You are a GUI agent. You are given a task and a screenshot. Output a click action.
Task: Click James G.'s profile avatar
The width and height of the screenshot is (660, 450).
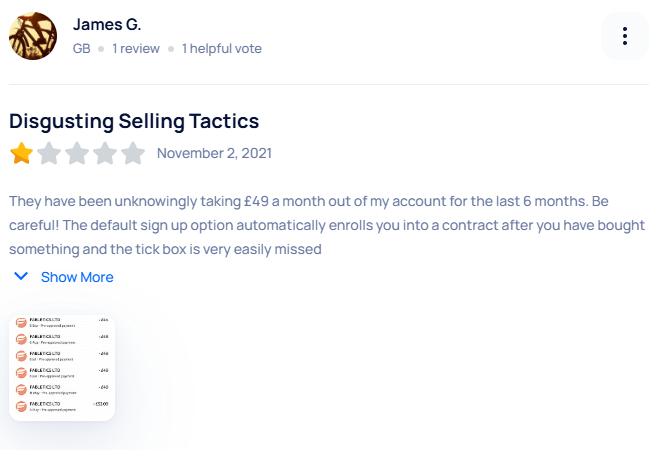(x=33, y=36)
